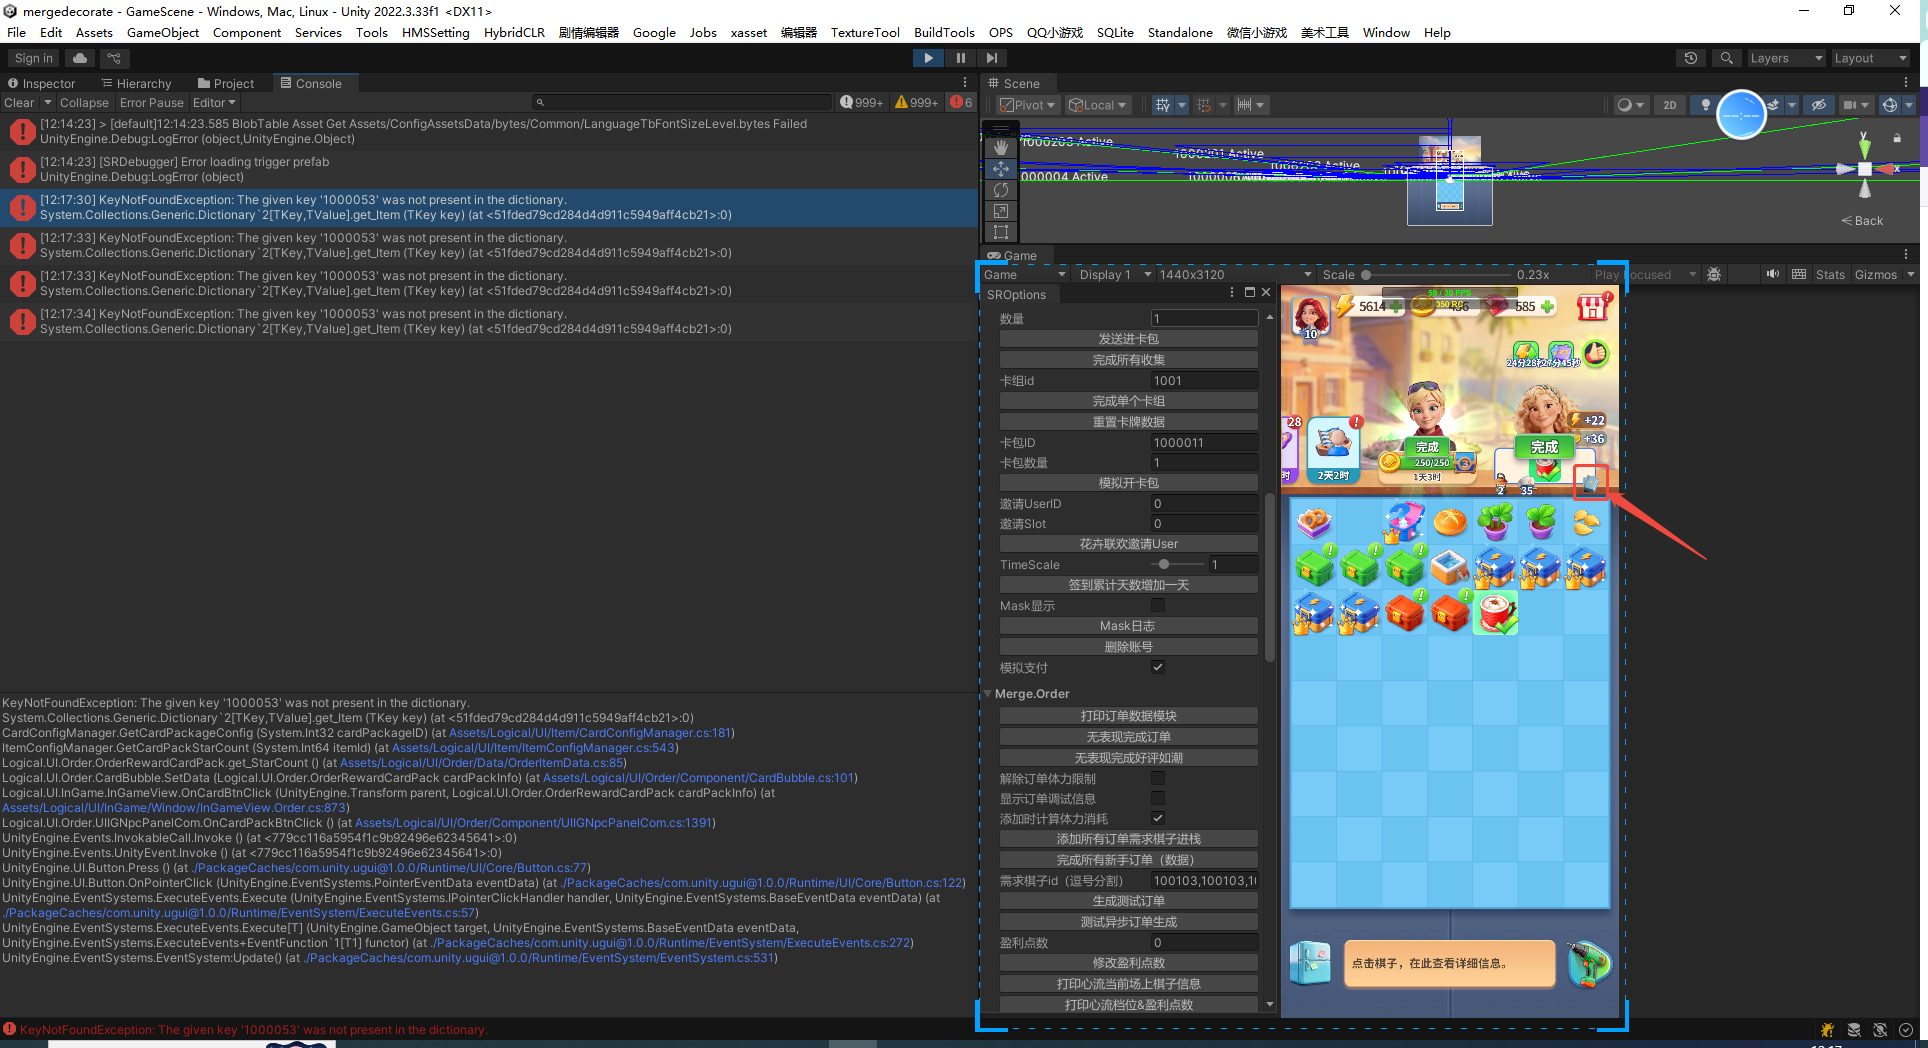Click the Pause playback button
Screen dimensions: 1928x1048
click(x=960, y=58)
